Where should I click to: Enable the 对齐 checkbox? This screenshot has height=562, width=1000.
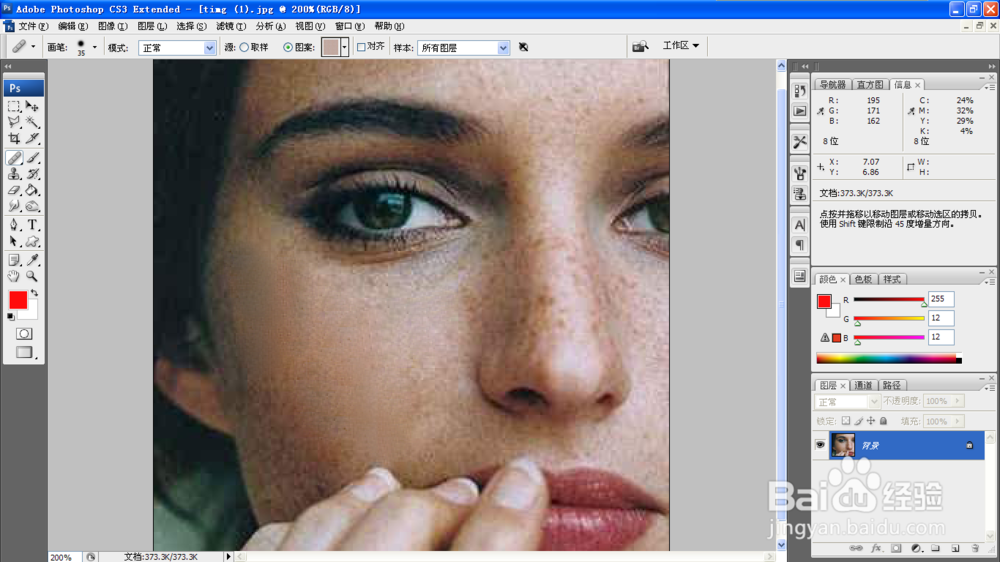pyautogui.click(x=361, y=47)
